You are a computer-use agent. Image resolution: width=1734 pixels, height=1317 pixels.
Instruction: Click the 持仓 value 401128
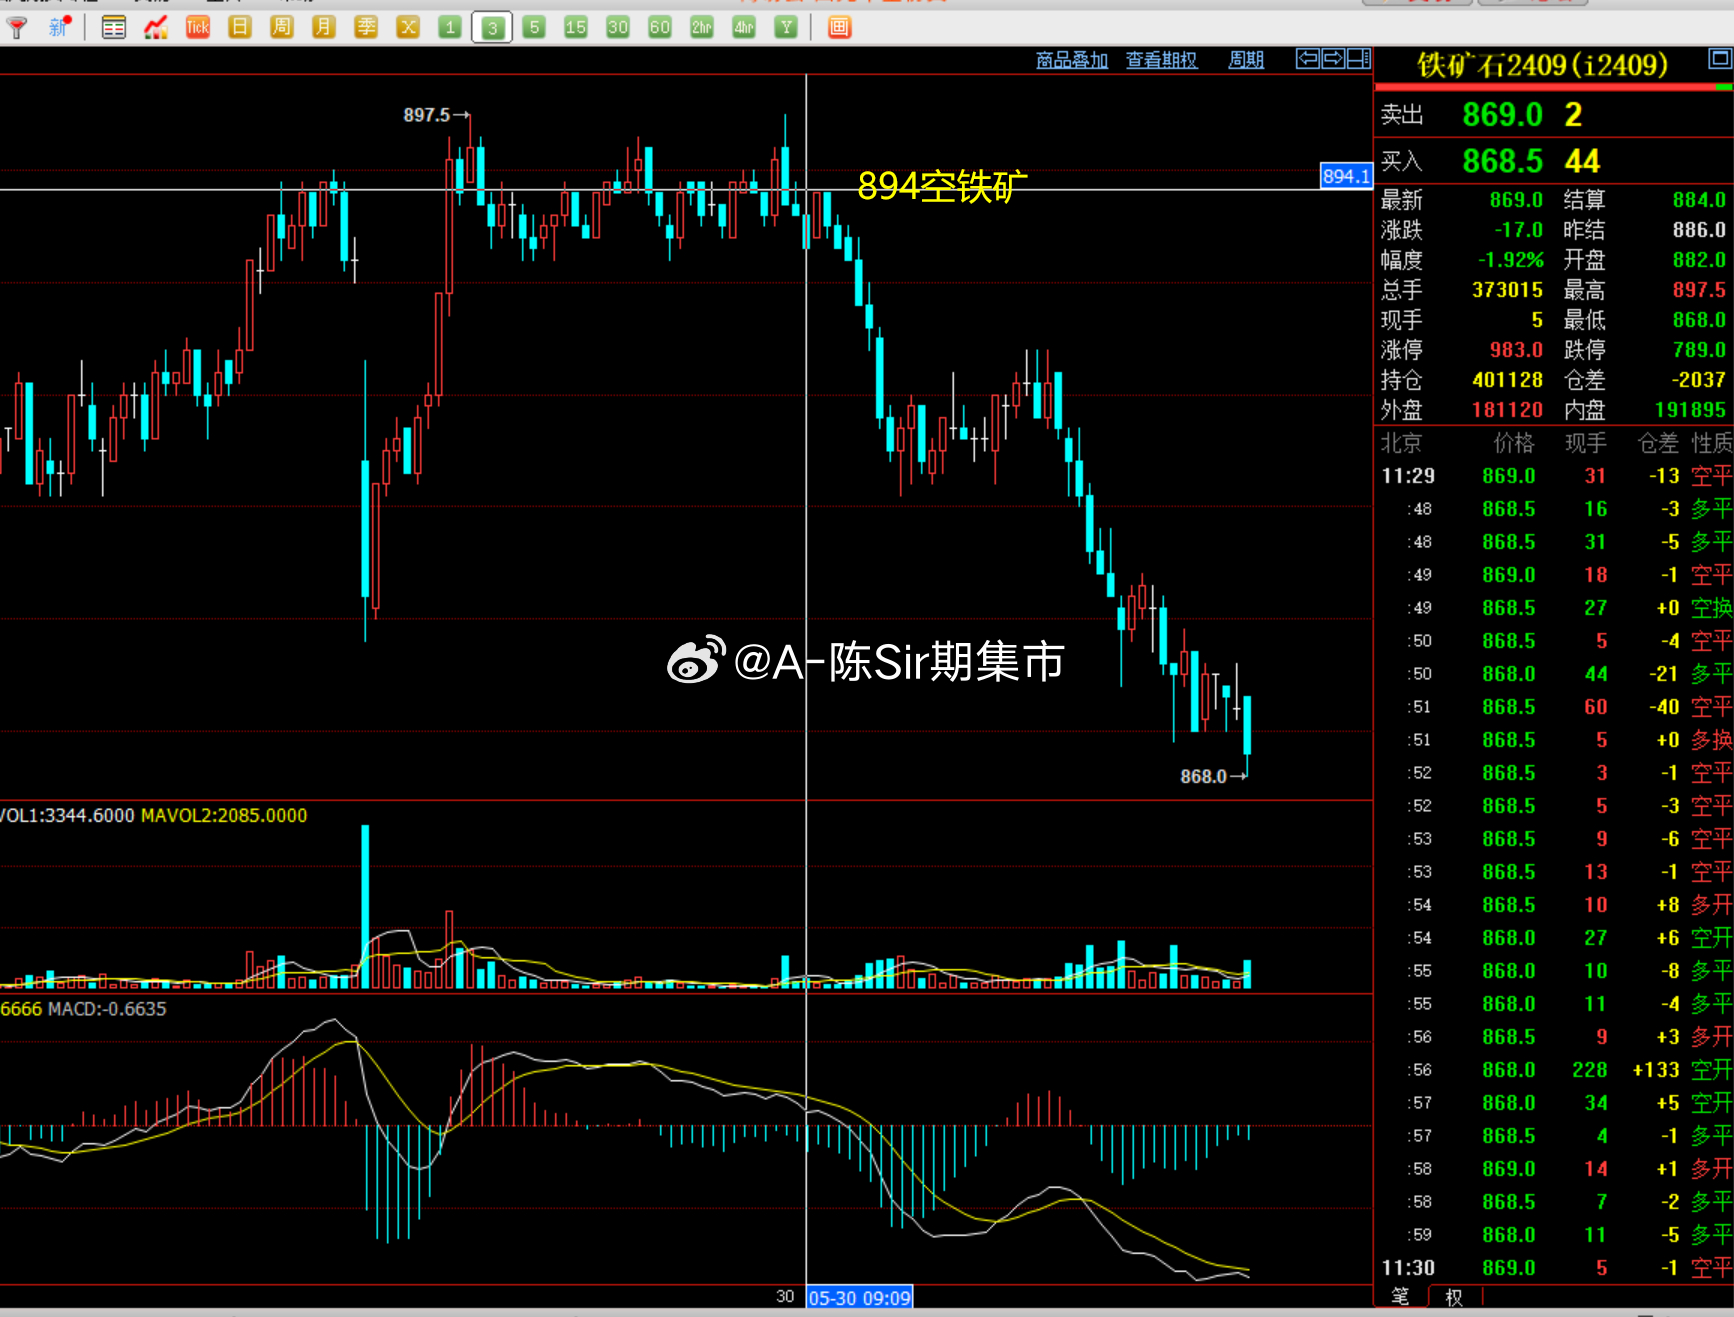click(1507, 380)
